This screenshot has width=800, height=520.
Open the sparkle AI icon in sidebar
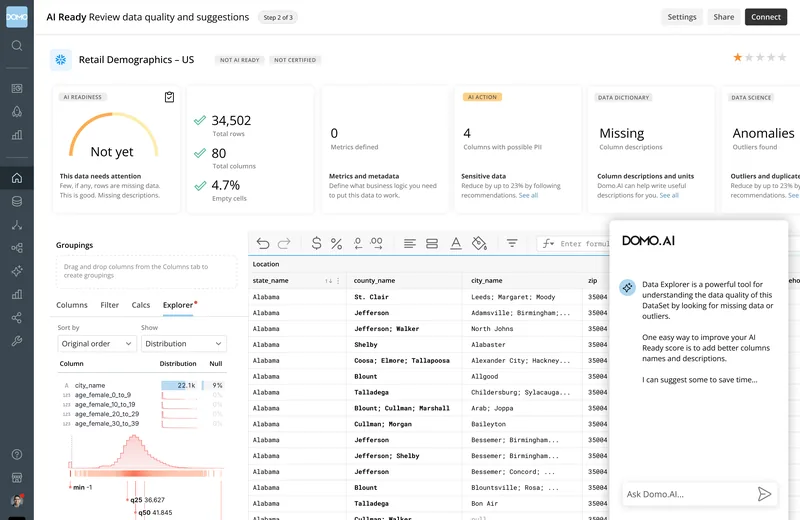(x=17, y=271)
